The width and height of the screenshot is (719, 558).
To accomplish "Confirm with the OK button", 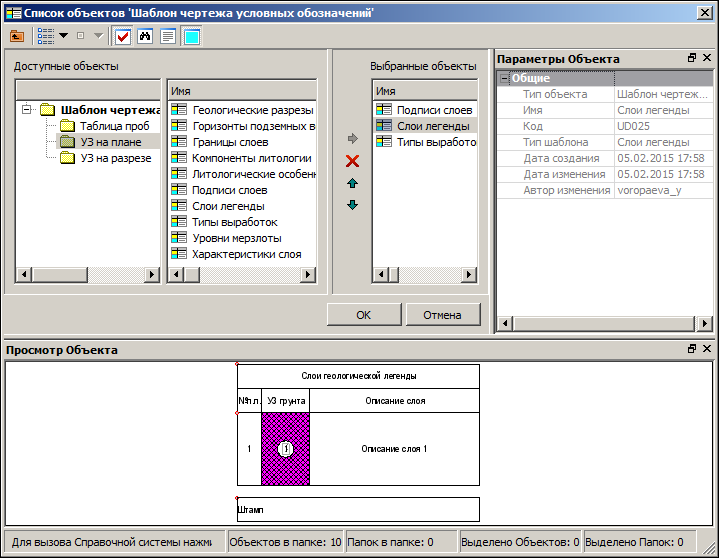I will click(x=364, y=315).
